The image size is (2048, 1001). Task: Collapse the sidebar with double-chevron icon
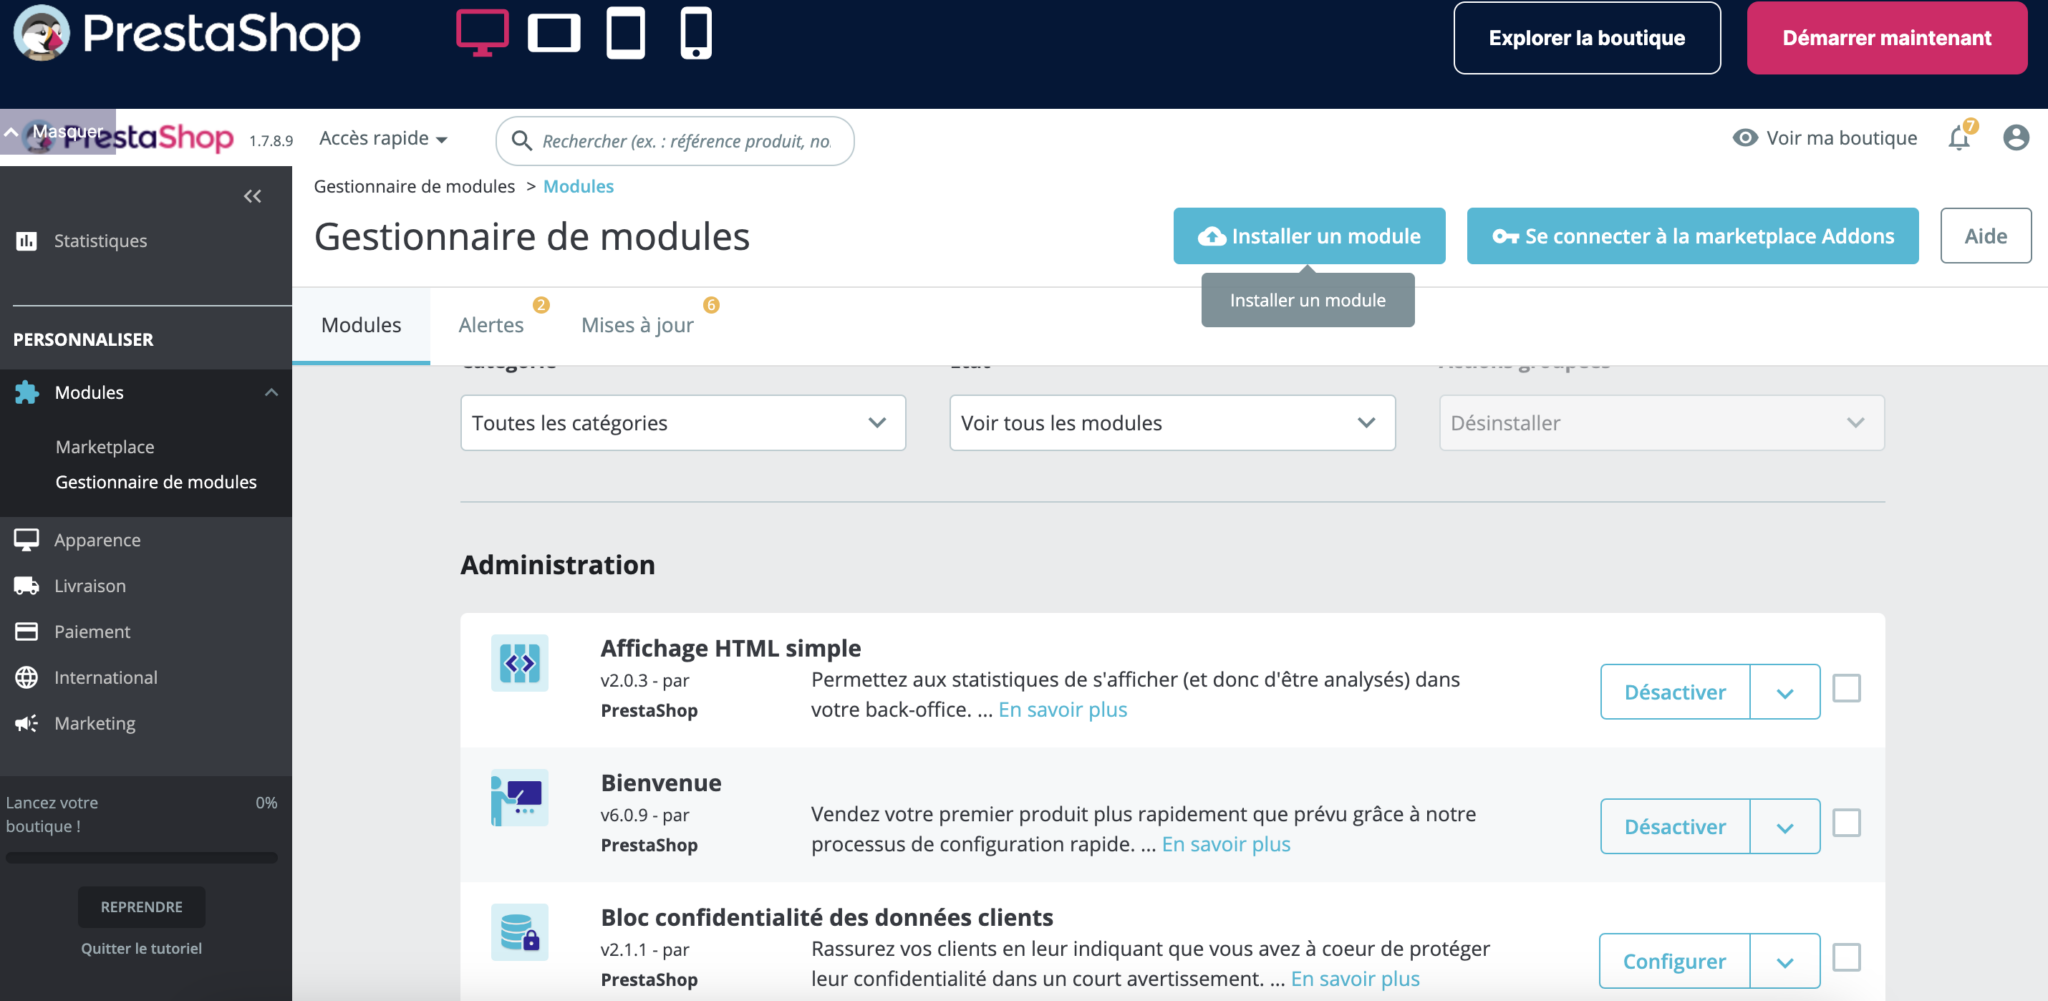pyautogui.click(x=252, y=196)
